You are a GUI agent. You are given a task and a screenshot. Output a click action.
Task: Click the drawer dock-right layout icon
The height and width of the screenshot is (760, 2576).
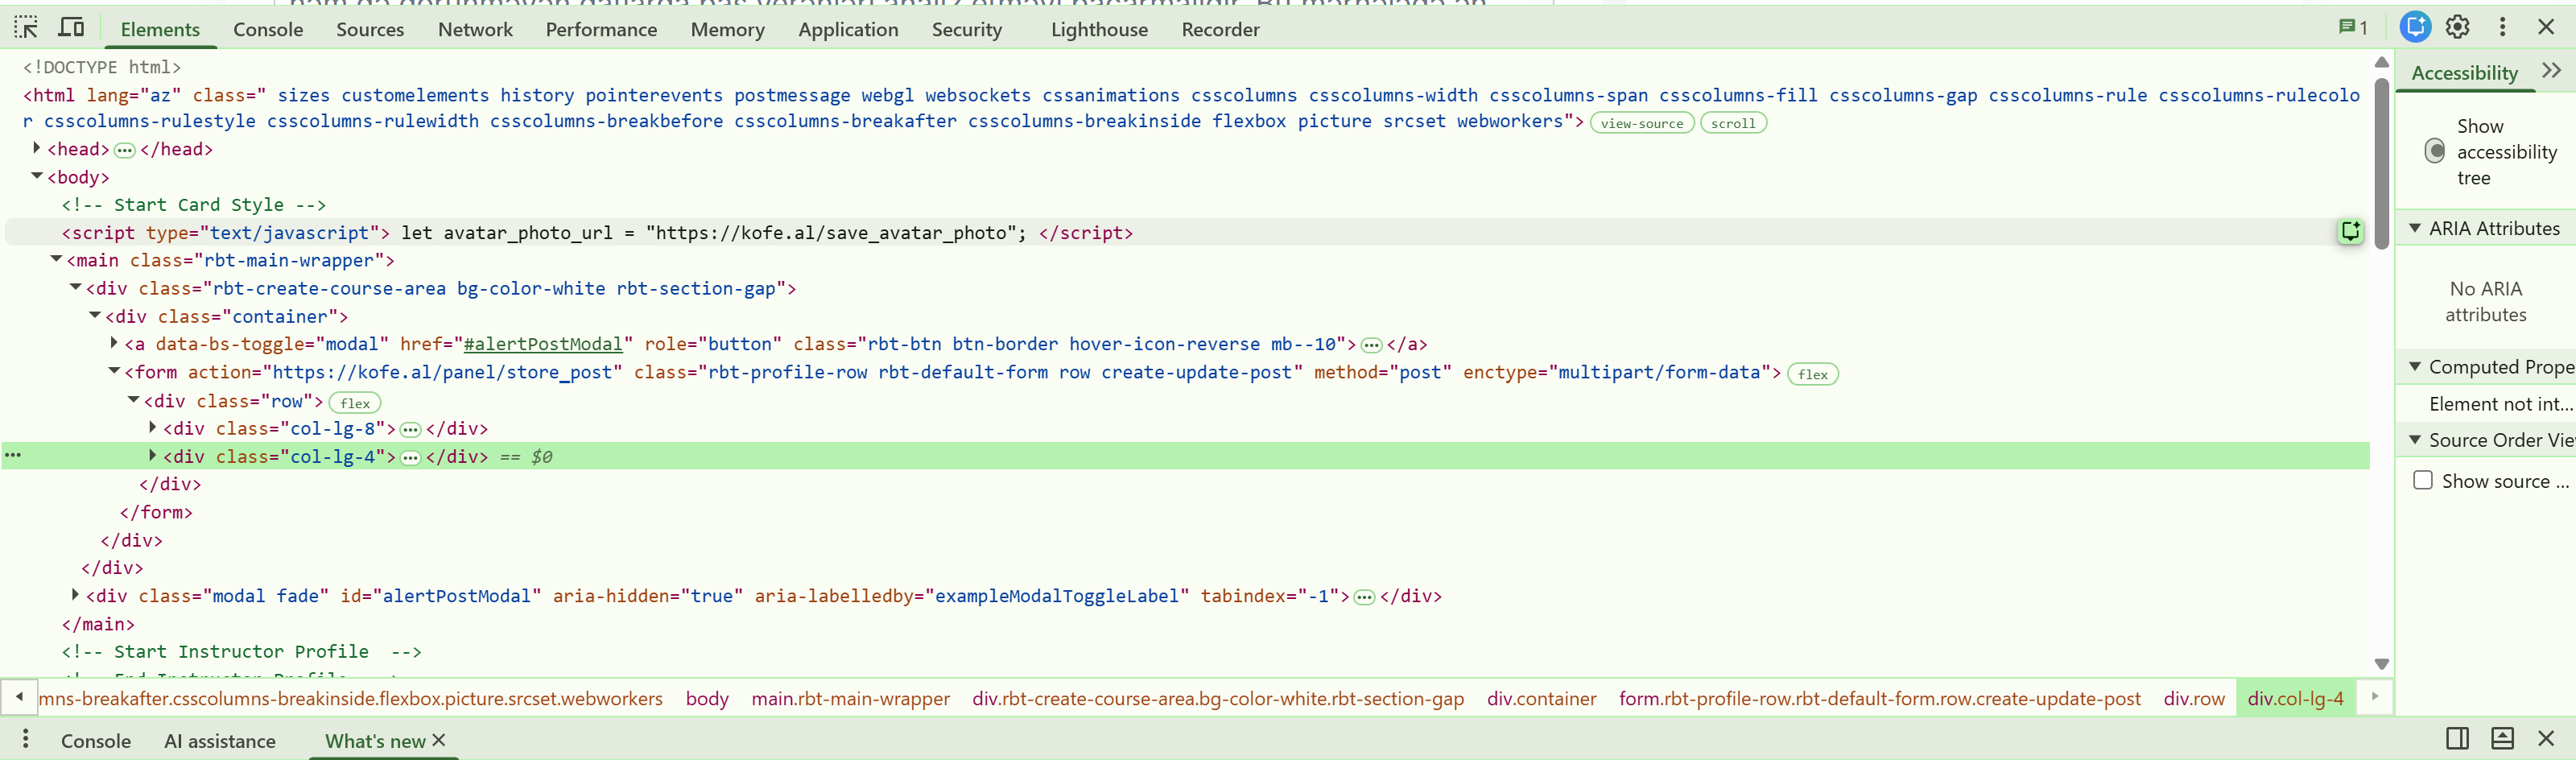(2457, 739)
